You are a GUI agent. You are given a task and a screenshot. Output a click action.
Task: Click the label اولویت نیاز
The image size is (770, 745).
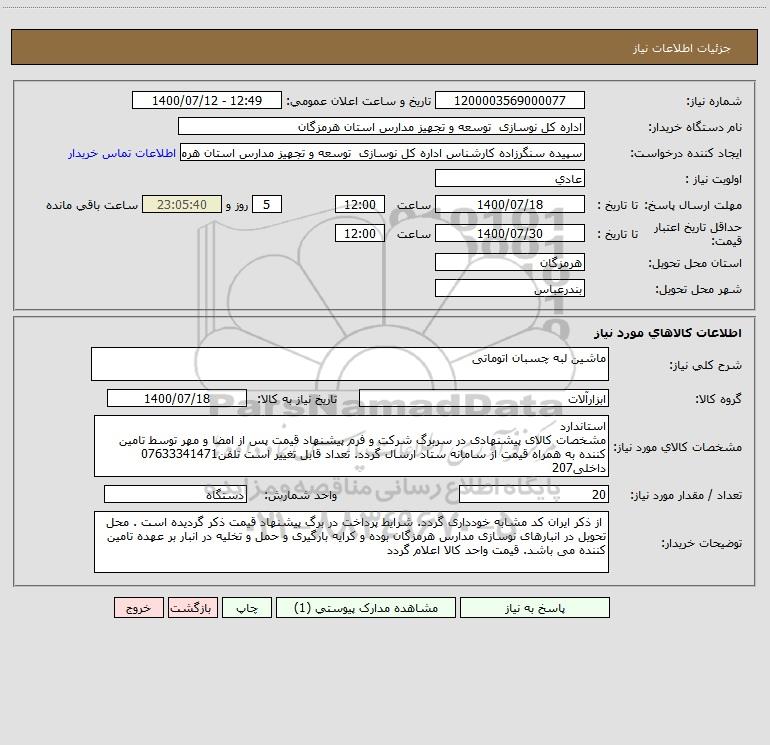pos(714,179)
